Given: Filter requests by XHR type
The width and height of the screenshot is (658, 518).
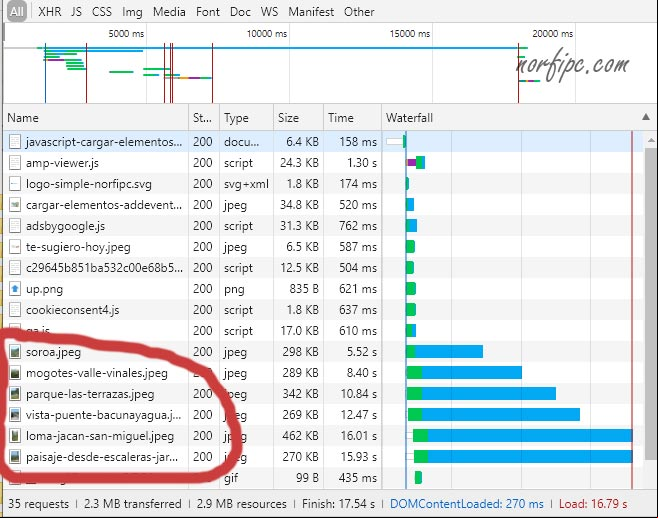Looking at the screenshot, I should (x=50, y=12).
